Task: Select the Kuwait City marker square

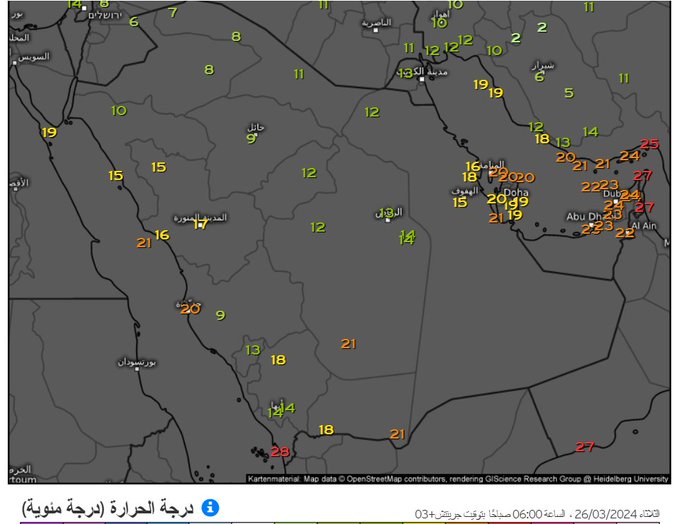Action: click(x=423, y=79)
